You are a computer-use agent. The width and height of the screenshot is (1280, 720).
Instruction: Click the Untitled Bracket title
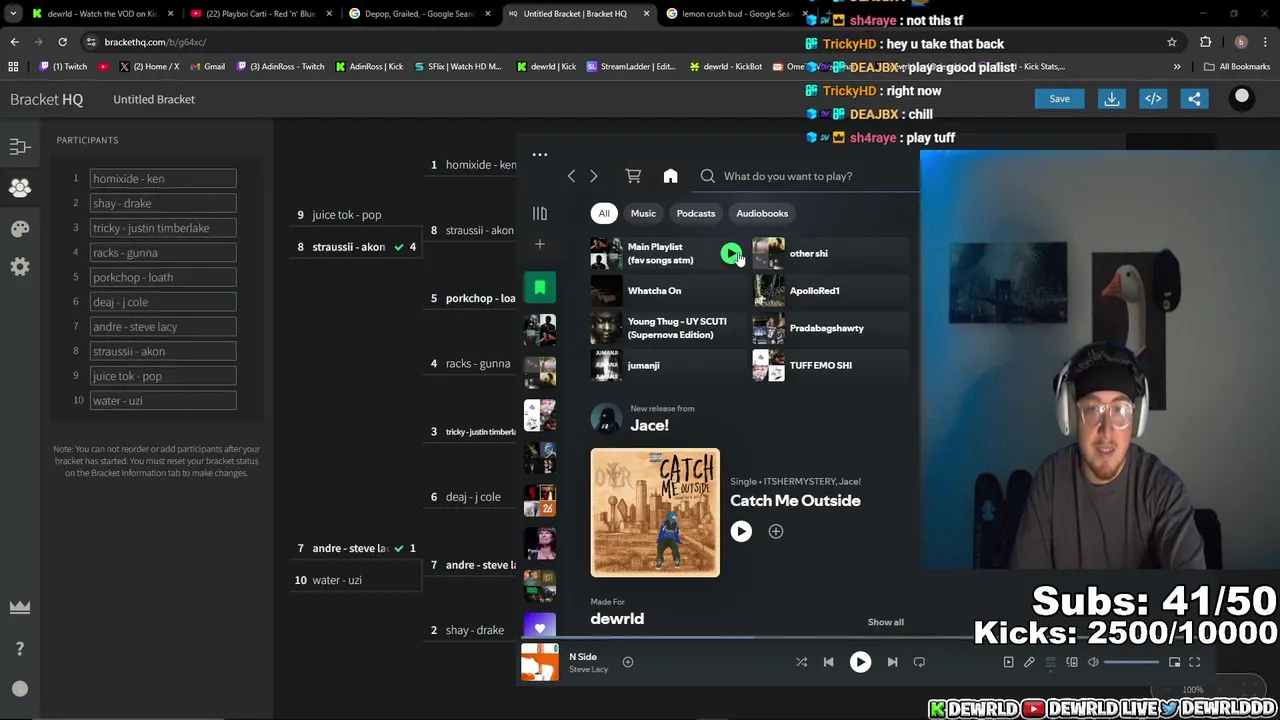pos(154,99)
